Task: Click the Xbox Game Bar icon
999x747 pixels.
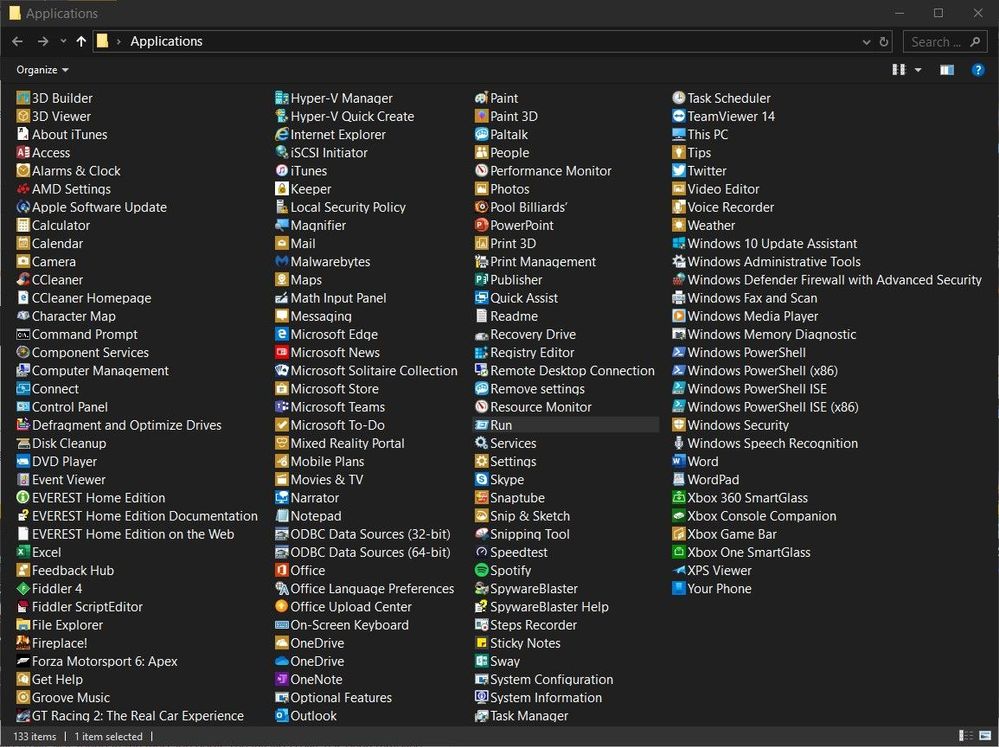Action: (x=679, y=534)
